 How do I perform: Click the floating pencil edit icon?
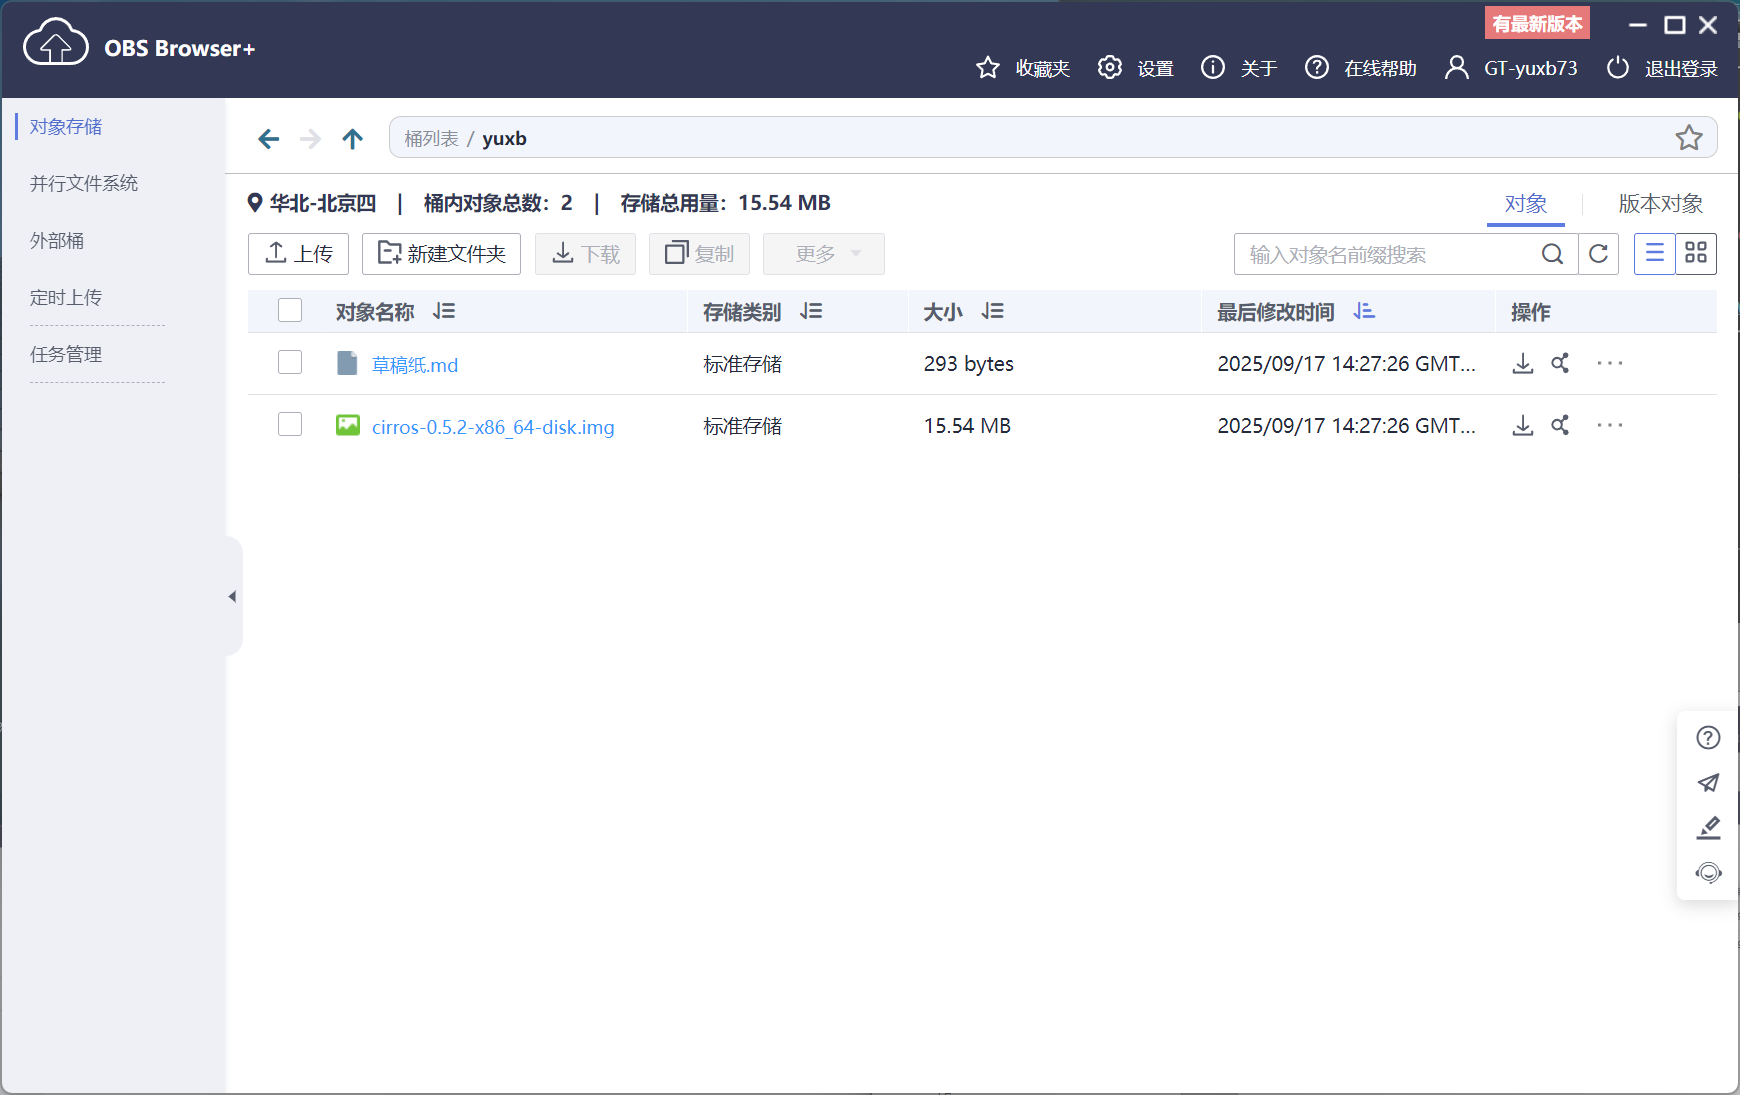pos(1708,828)
